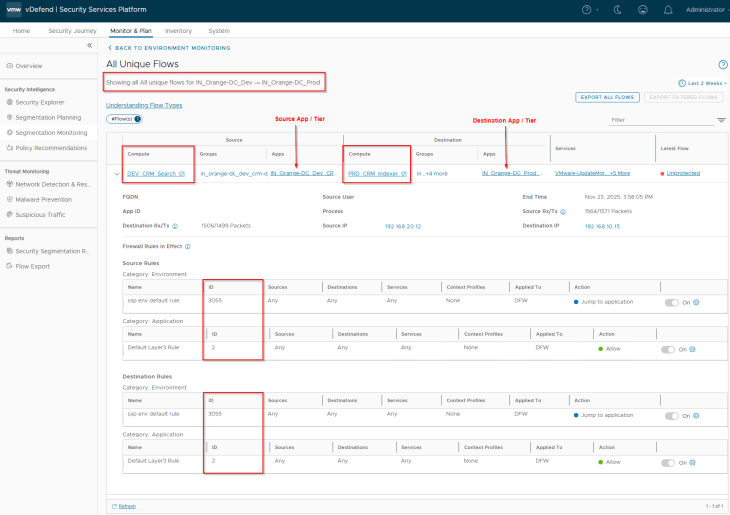Open the Last 2 Weeks time range dropdown
730x515 pixels.
pyautogui.click(x=701, y=83)
